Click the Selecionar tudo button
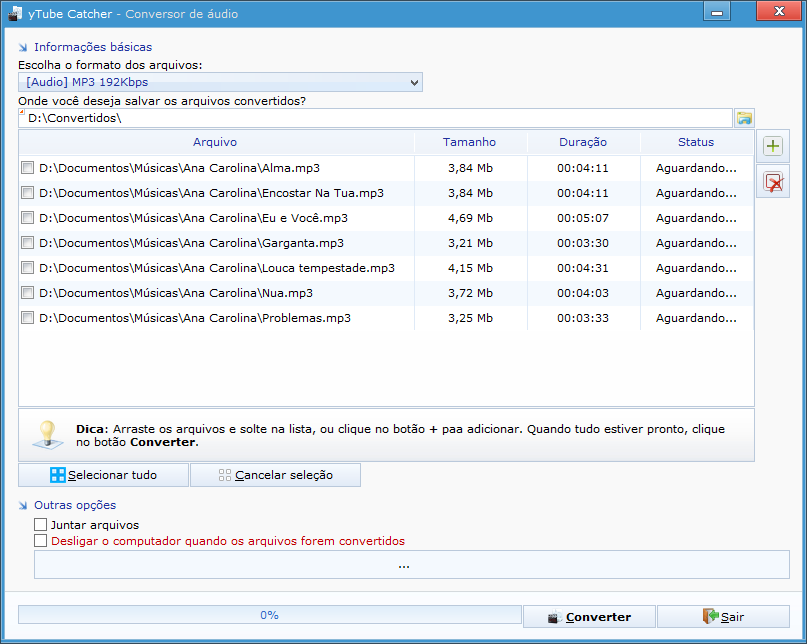Screen dimensions: 807x644 pyautogui.click(x=103, y=475)
